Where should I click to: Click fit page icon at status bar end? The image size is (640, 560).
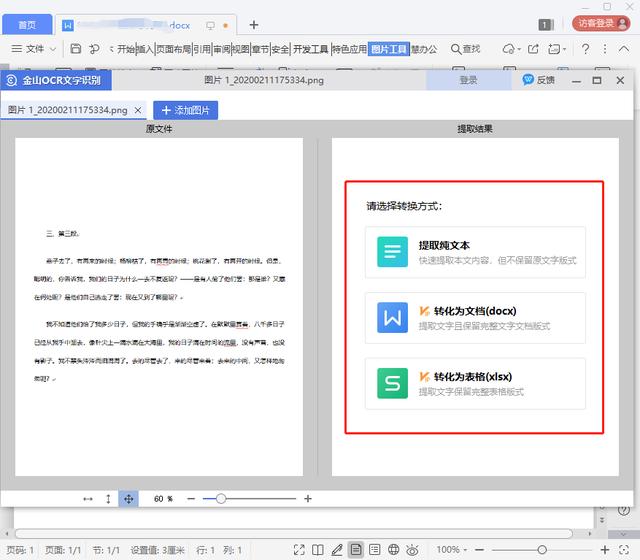(x=623, y=550)
